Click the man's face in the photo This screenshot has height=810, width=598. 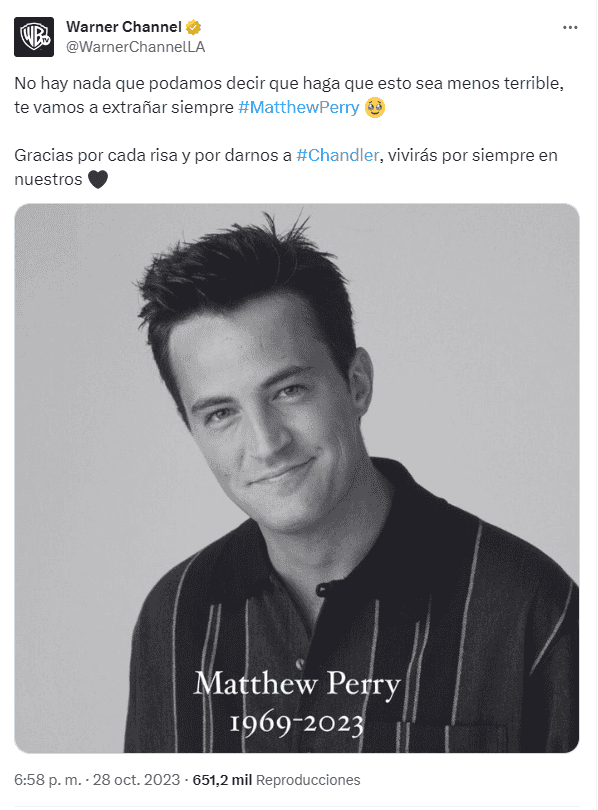(x=269, y=413)
